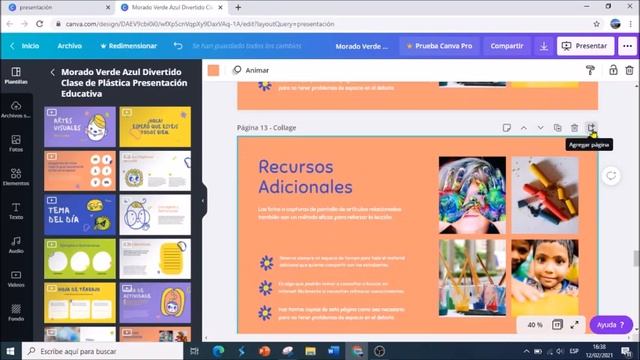Open Microsoft Edge from the taskbar
The width and height of the screenshot is (640, 360).
[x=218, y=351]
